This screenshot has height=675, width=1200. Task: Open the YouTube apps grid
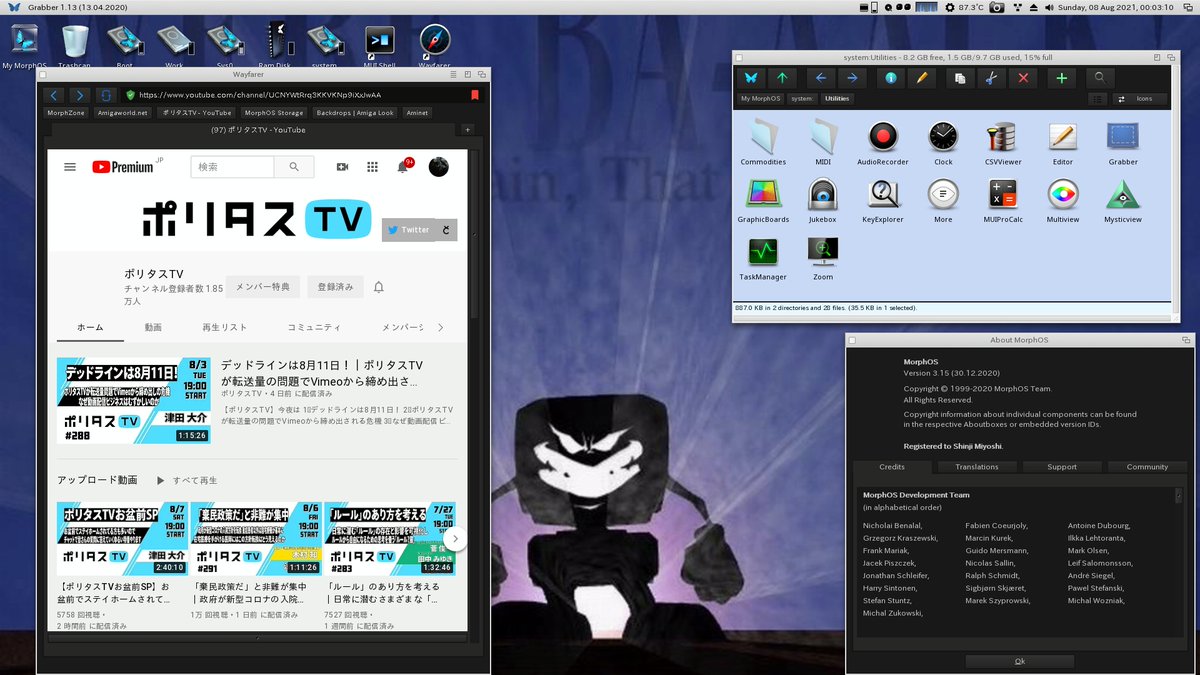point(372,167)
